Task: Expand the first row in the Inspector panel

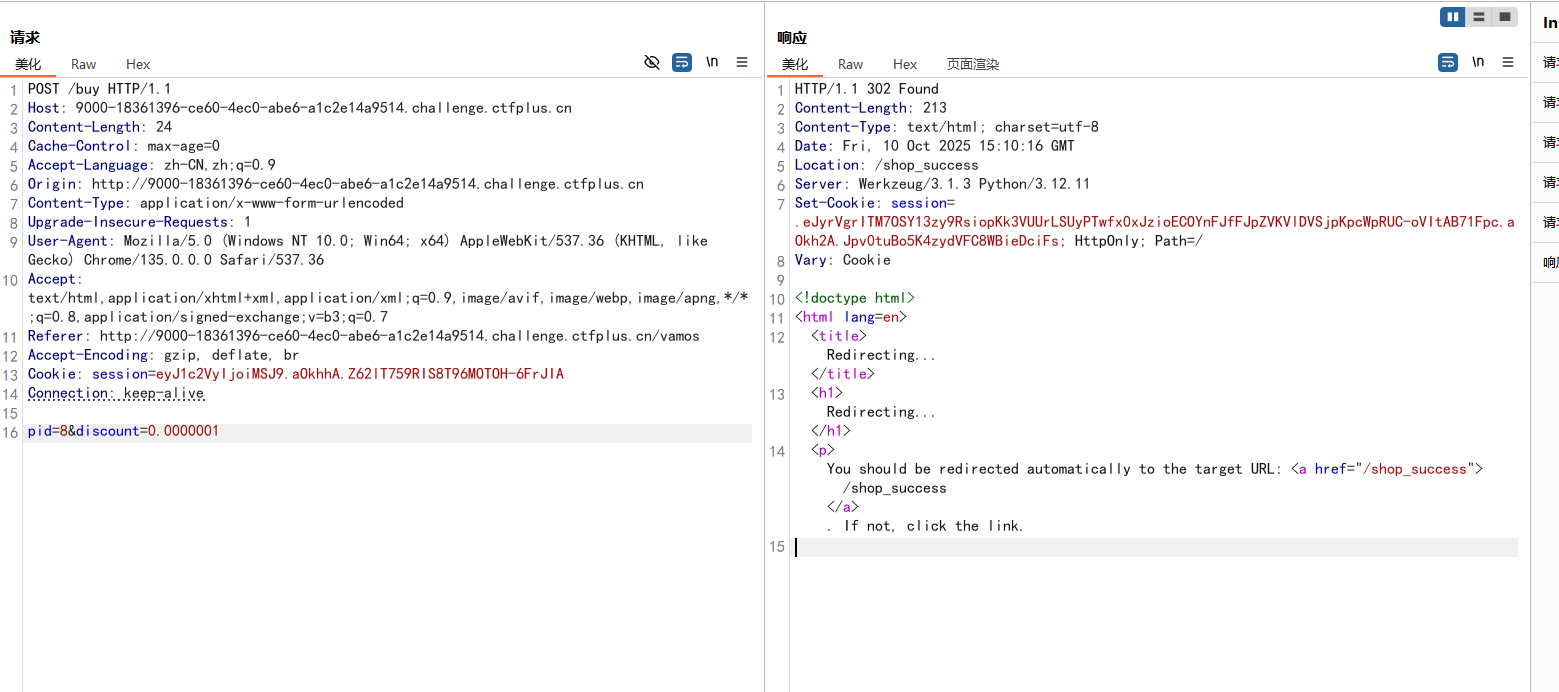Action: click(1549, 62)
